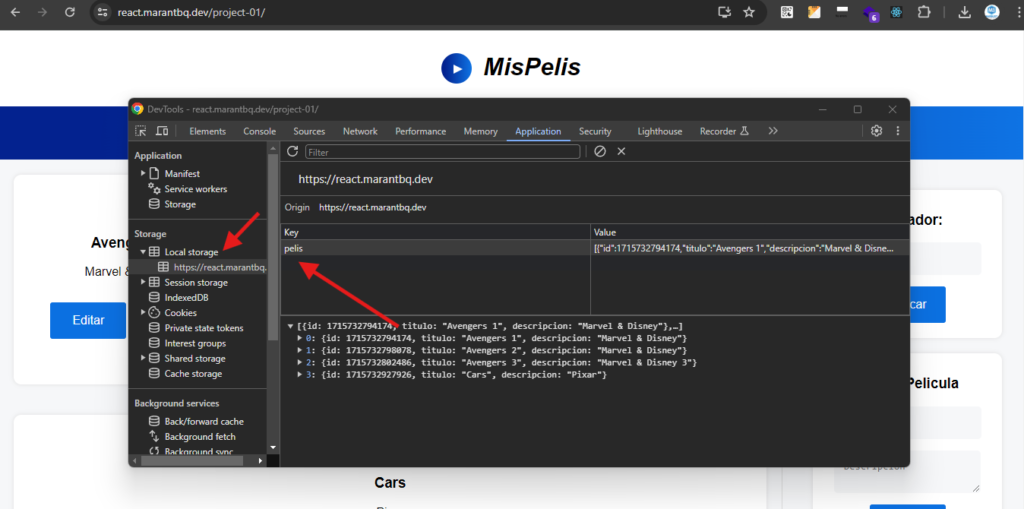
Task: Expand array item 1 Avengers 2
Action: [300, 350]
